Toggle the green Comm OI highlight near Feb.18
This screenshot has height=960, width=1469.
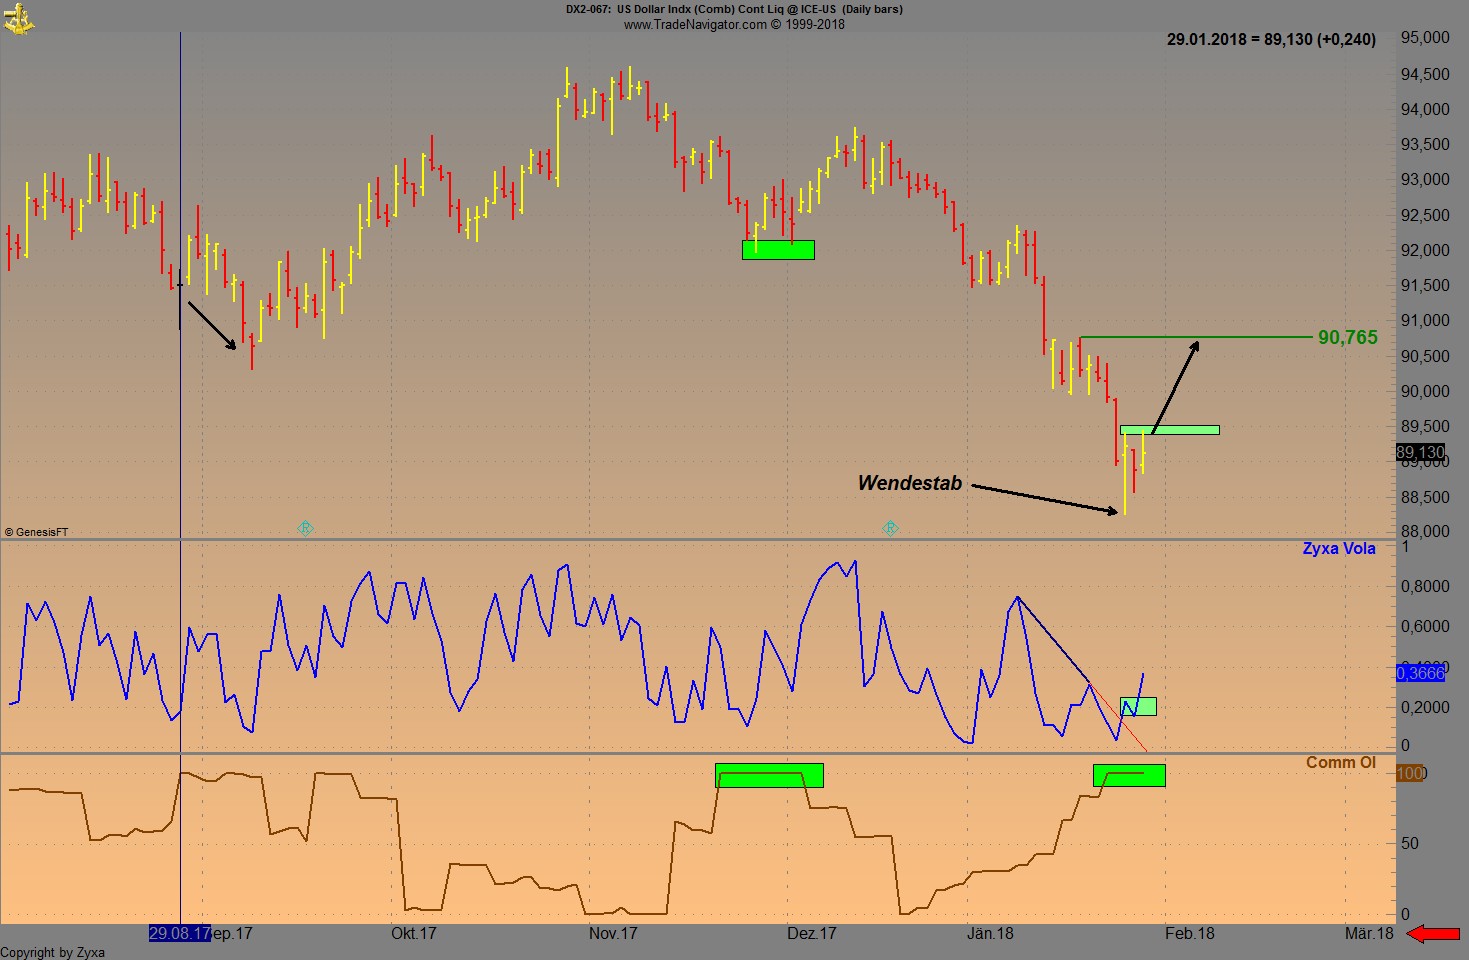[x=1130, y=774]
